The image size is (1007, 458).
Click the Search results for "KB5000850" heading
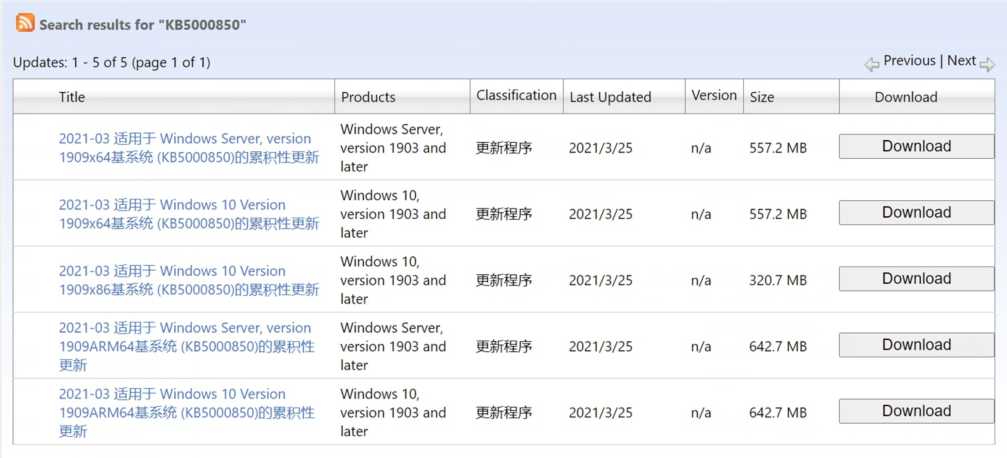click(x=143, y=25)
